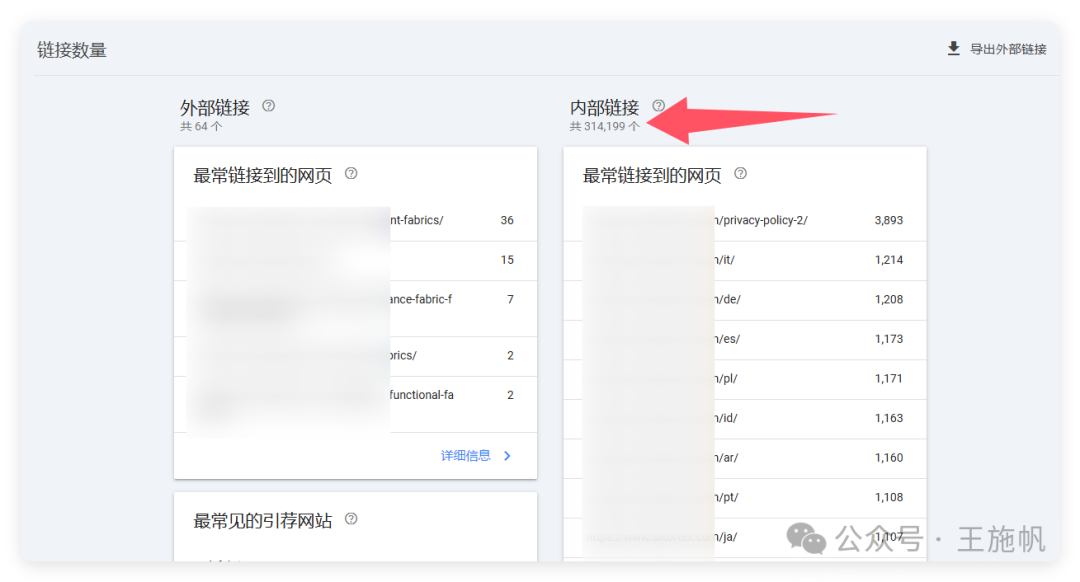Click the download icon beside 导出外部链接
The image size is (1080, 582).
click(953, 47)
